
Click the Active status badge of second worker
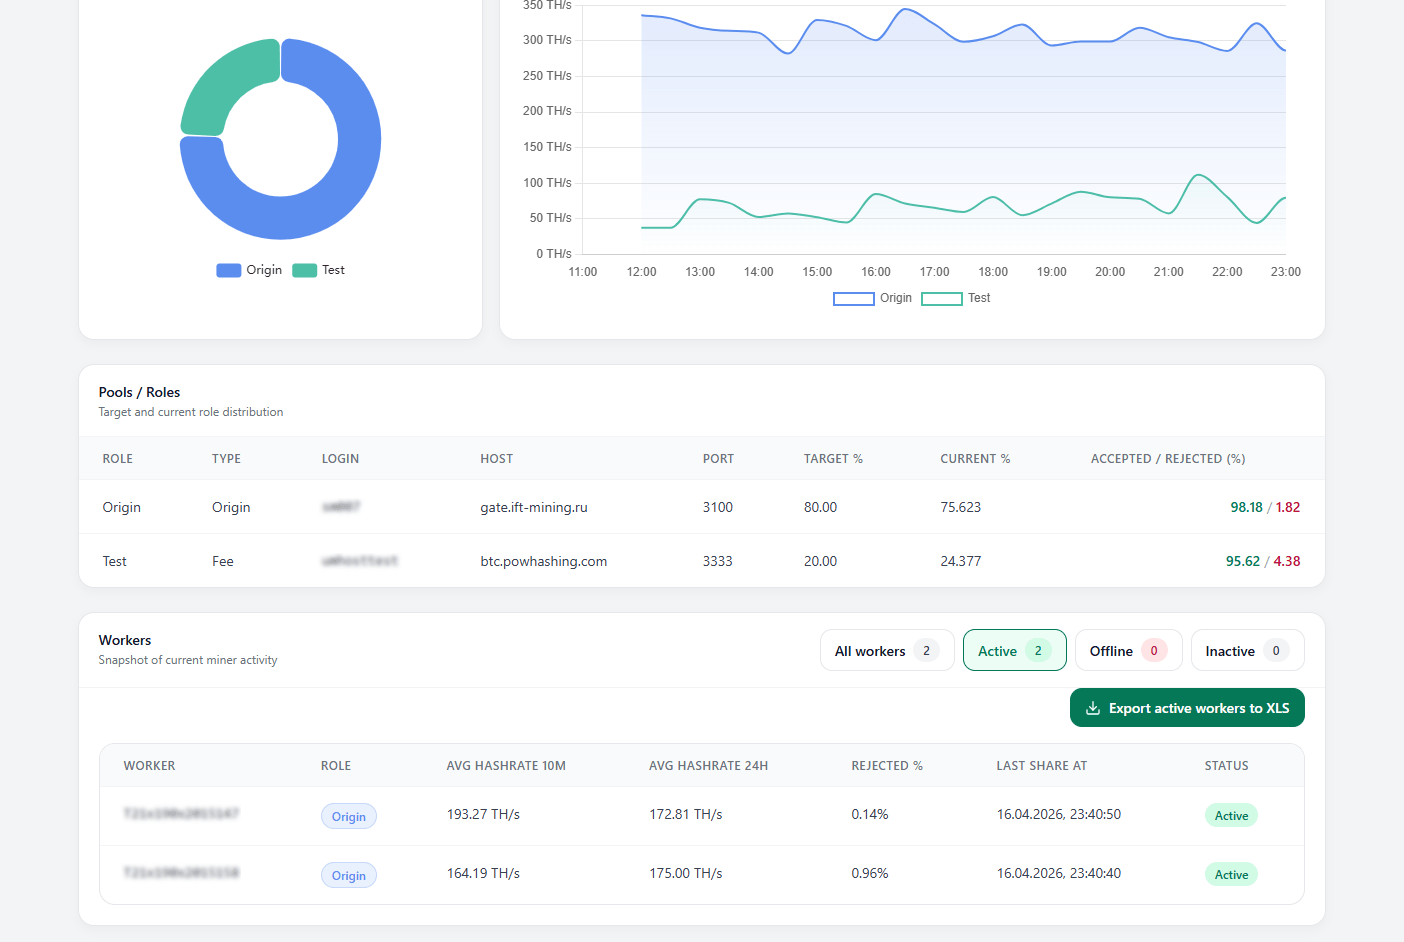pos(1231,875)
